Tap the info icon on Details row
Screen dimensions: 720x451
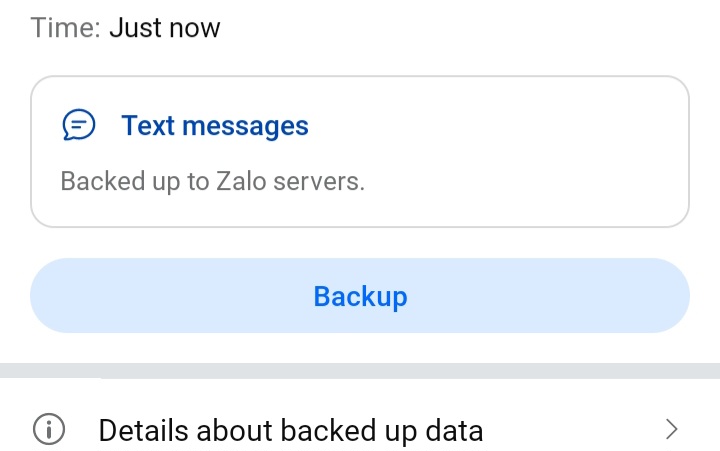tap(49, 430)
